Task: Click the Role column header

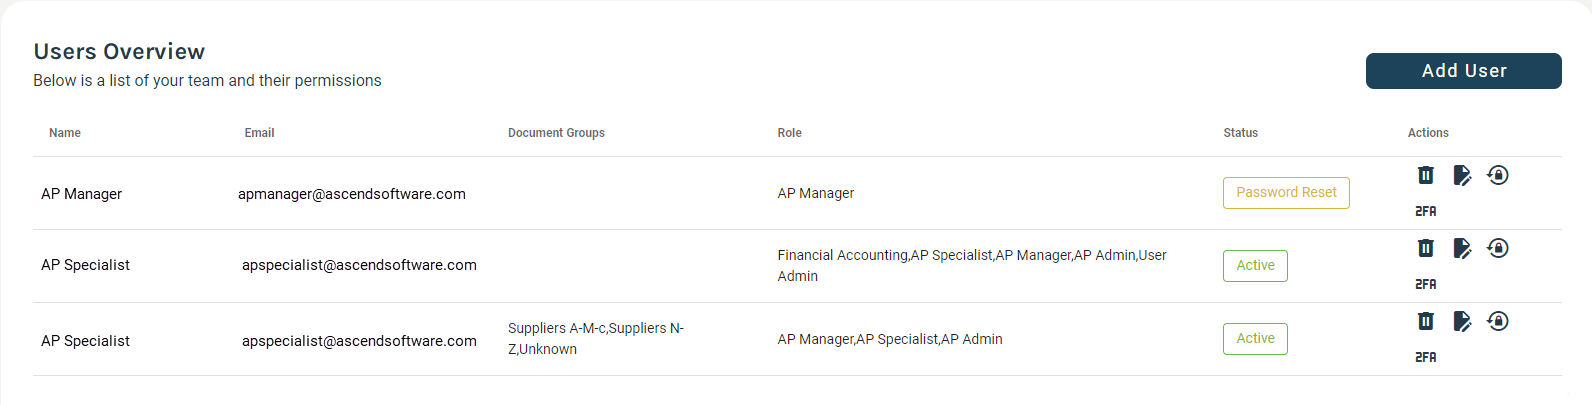Action: click(789, 133)
